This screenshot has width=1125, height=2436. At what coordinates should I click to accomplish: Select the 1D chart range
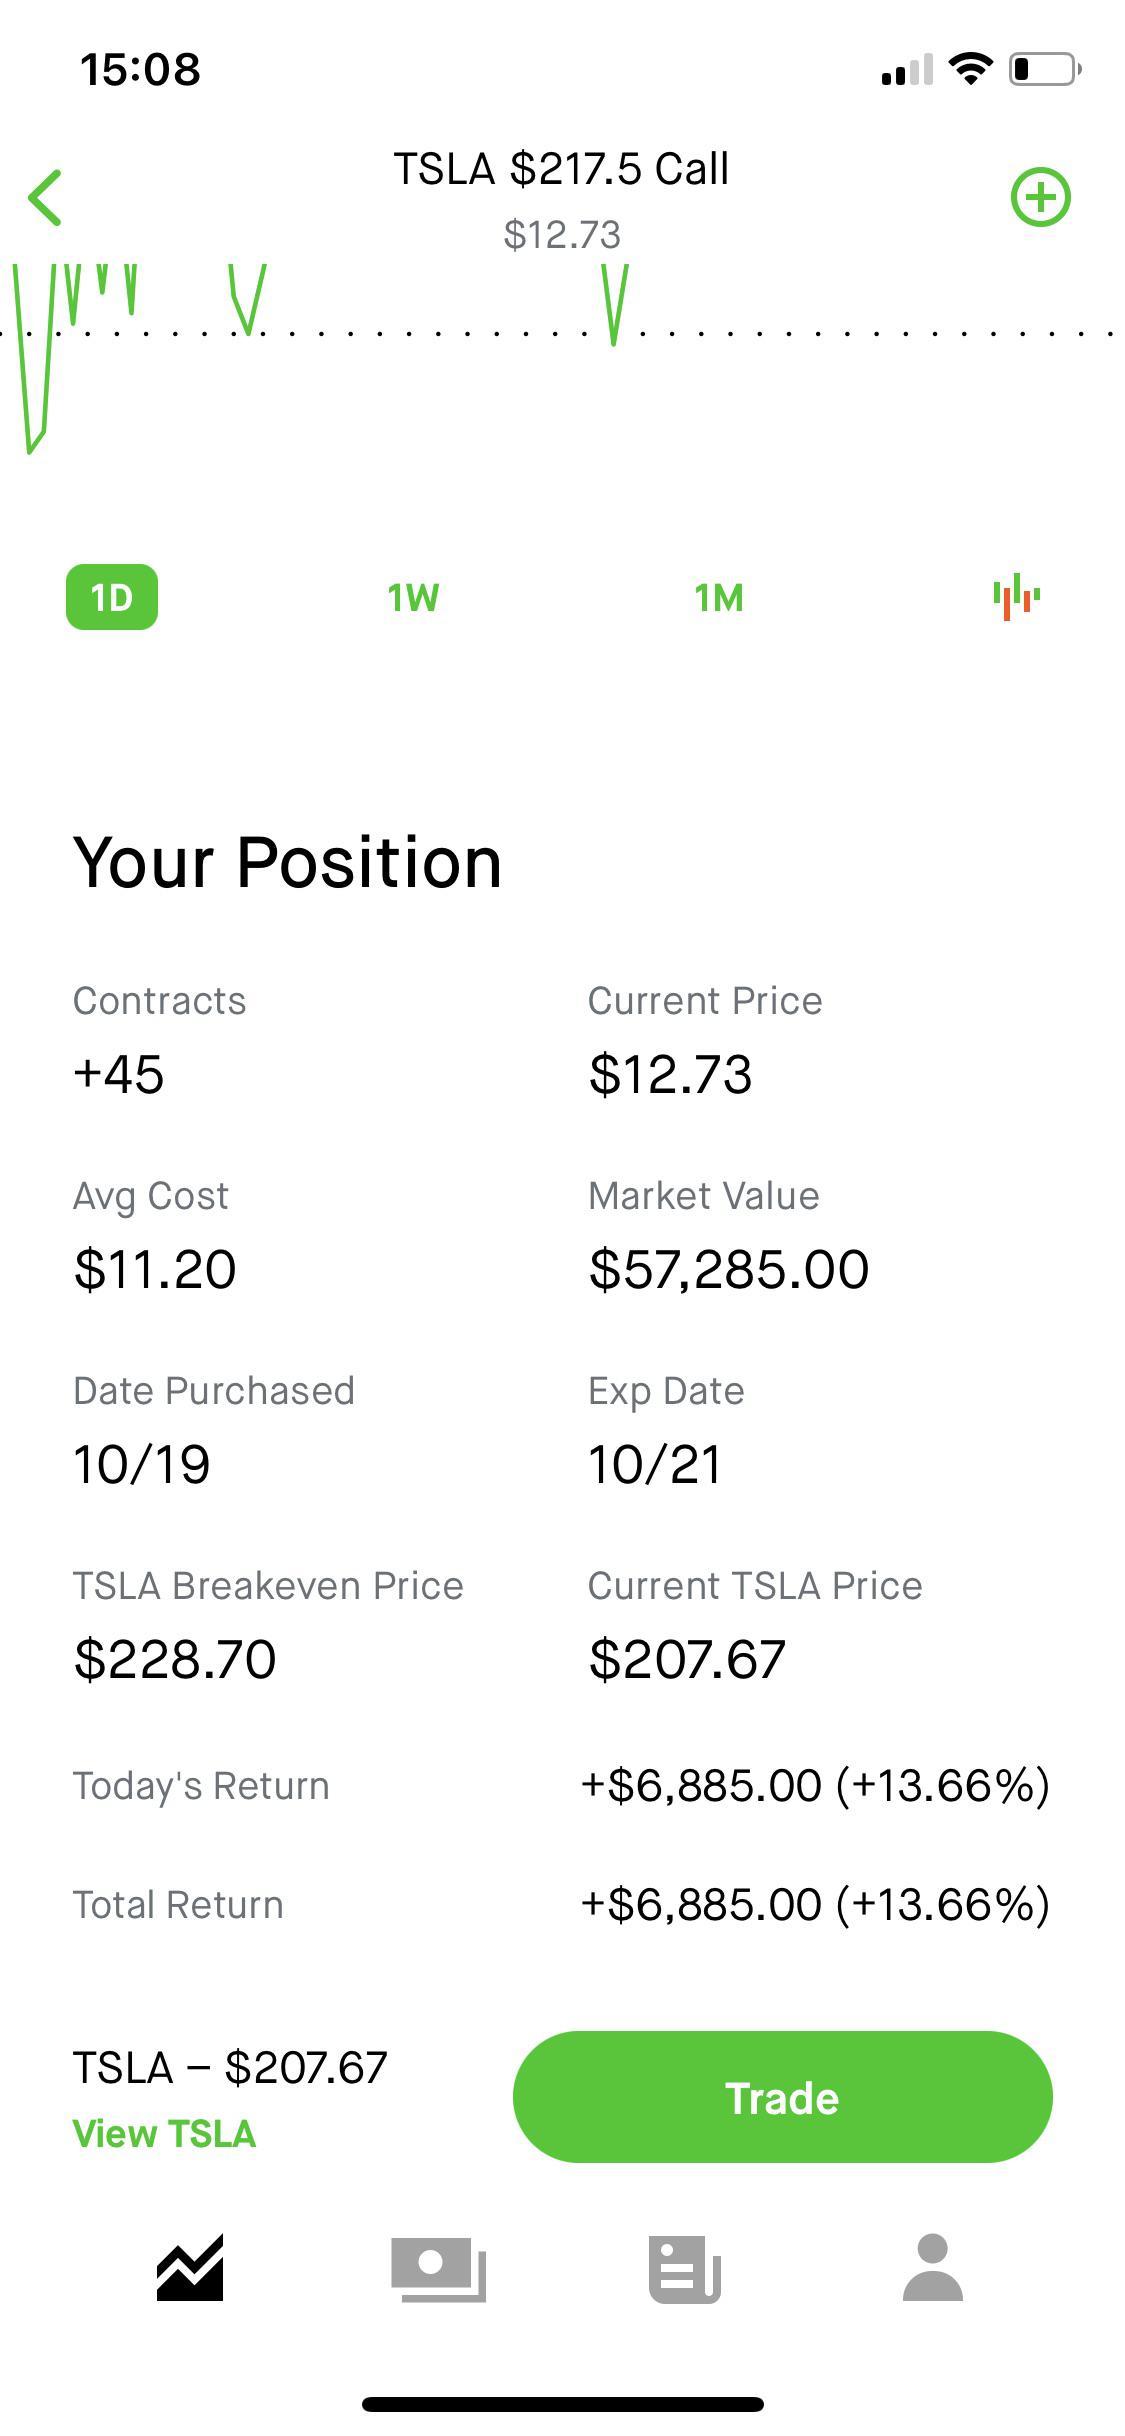pyautogui.click(x=112, y=597)
